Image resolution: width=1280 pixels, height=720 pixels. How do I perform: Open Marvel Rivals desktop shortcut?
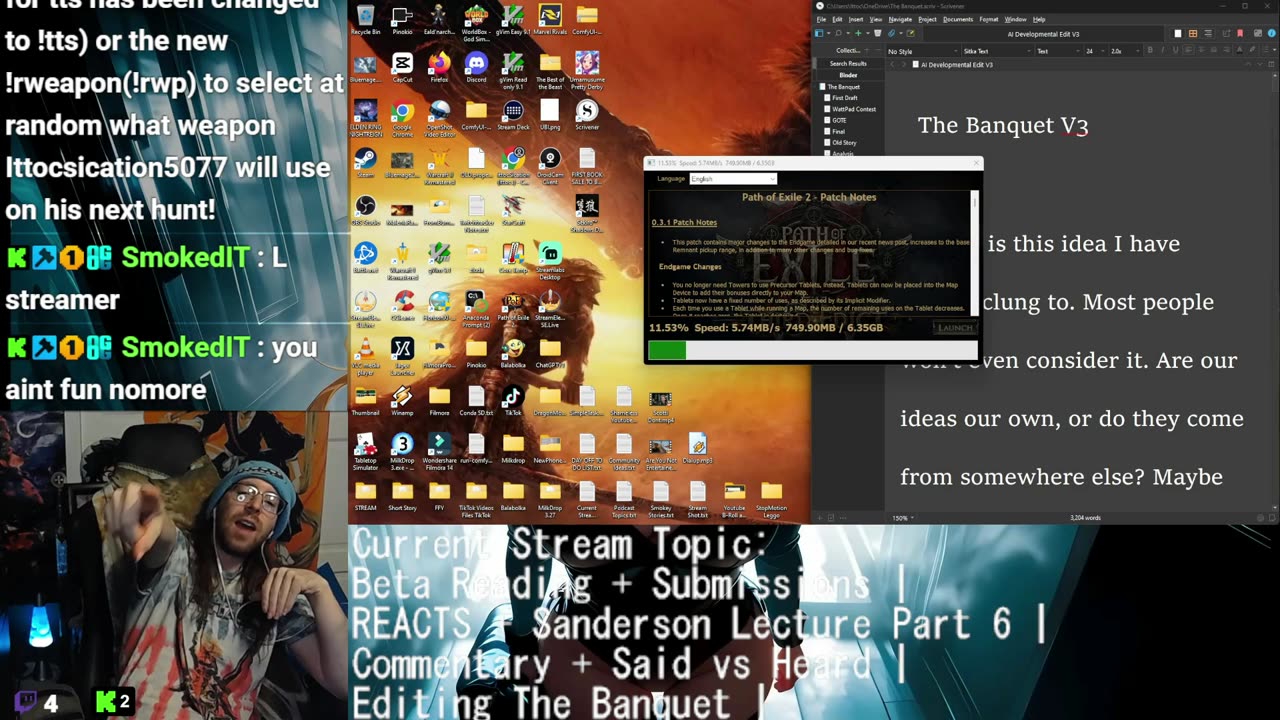tap(550, 19)
